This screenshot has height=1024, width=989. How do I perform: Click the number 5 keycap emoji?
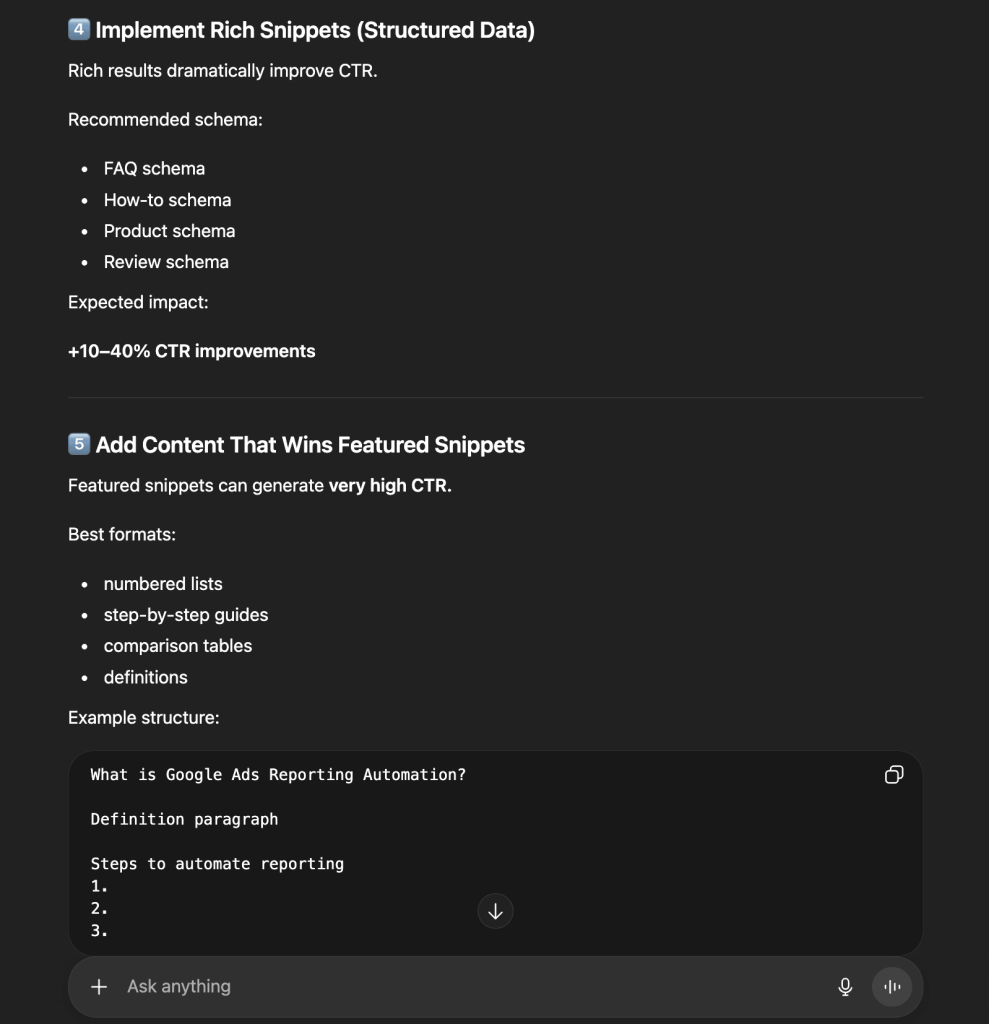[79, 445]
